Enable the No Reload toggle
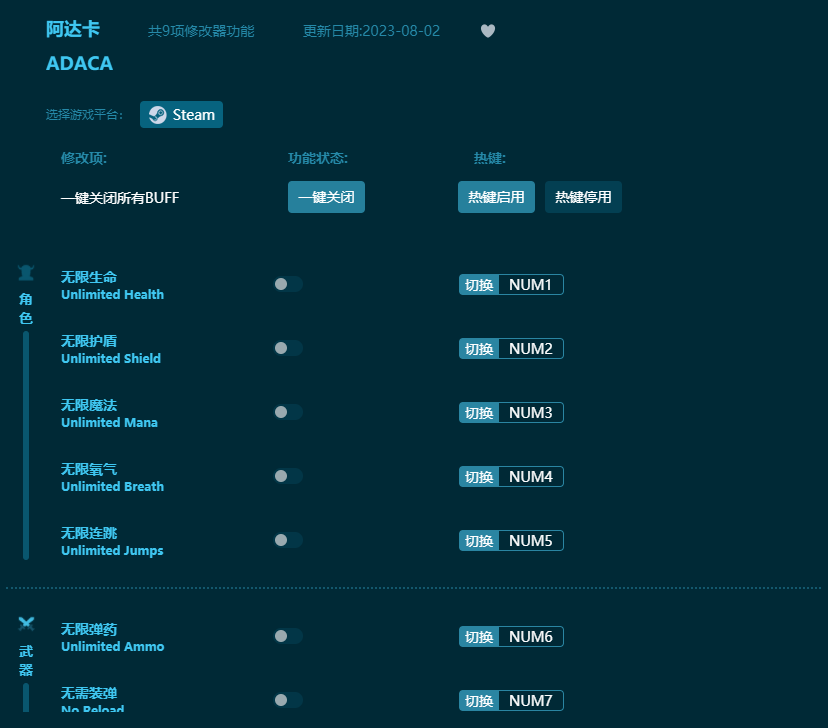 288,700
